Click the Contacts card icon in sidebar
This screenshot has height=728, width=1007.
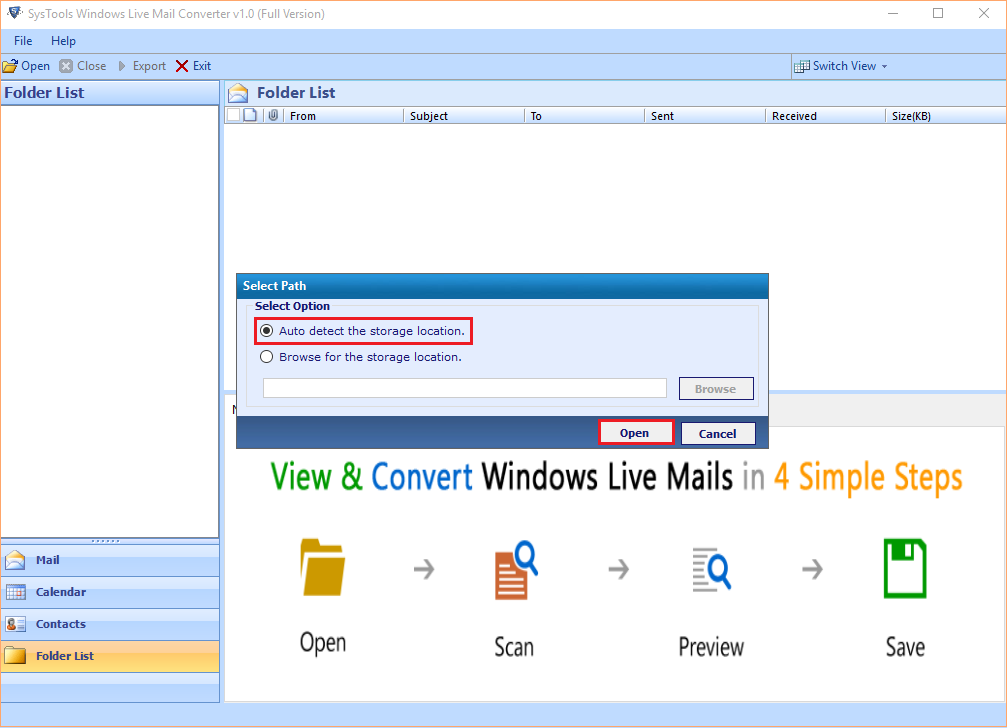click(15, 624)
